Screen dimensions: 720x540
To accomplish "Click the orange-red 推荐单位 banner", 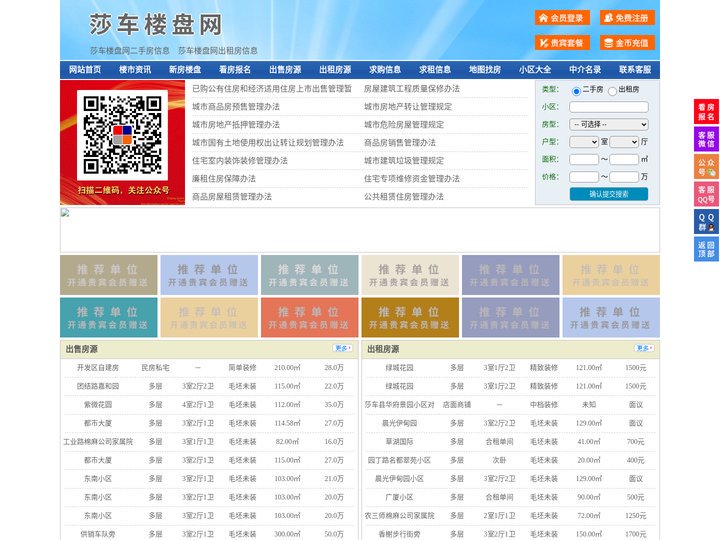I will coord(309,317).
